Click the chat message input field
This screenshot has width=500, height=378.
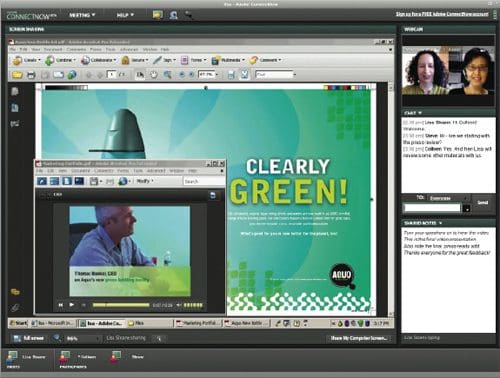point(432,208)
